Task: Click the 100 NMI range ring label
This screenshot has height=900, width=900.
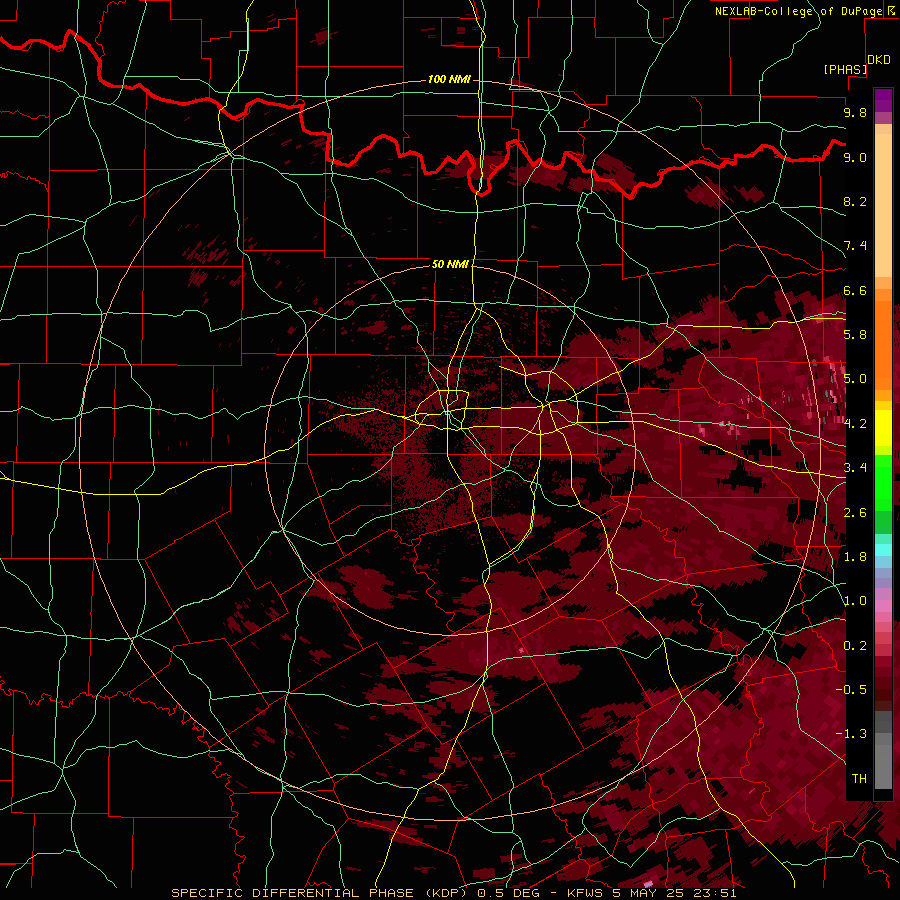Action: [449, 79]
